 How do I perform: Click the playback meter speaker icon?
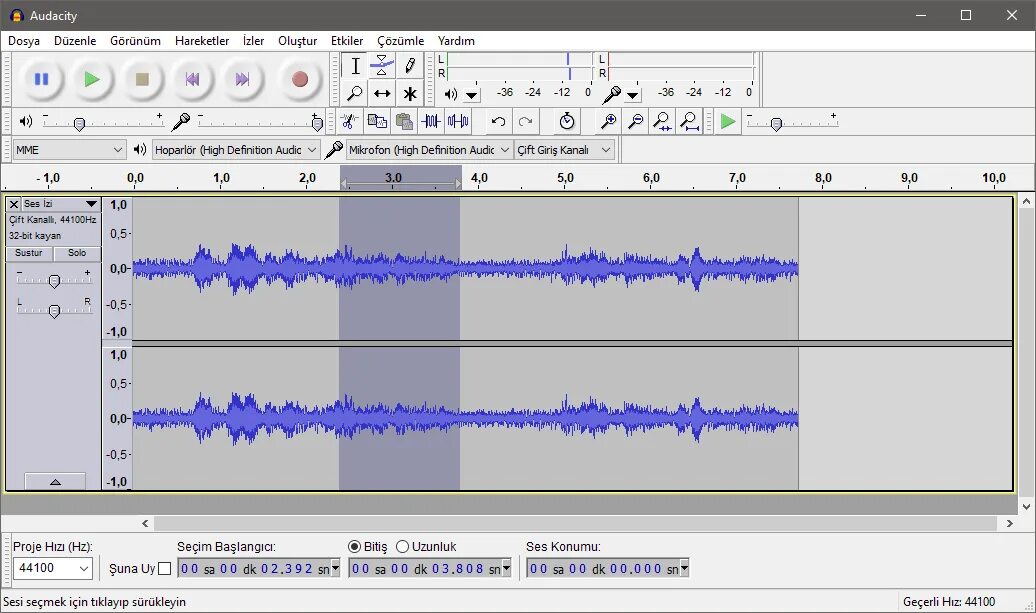[x=451, y=94]
